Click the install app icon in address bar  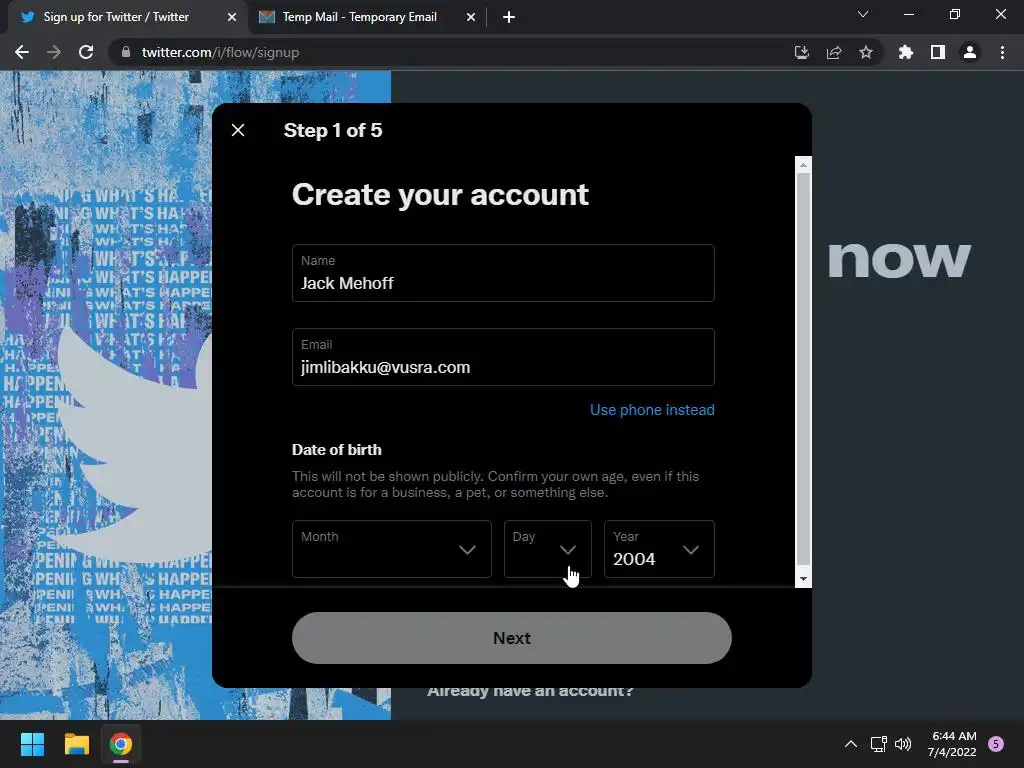(801, 52)
